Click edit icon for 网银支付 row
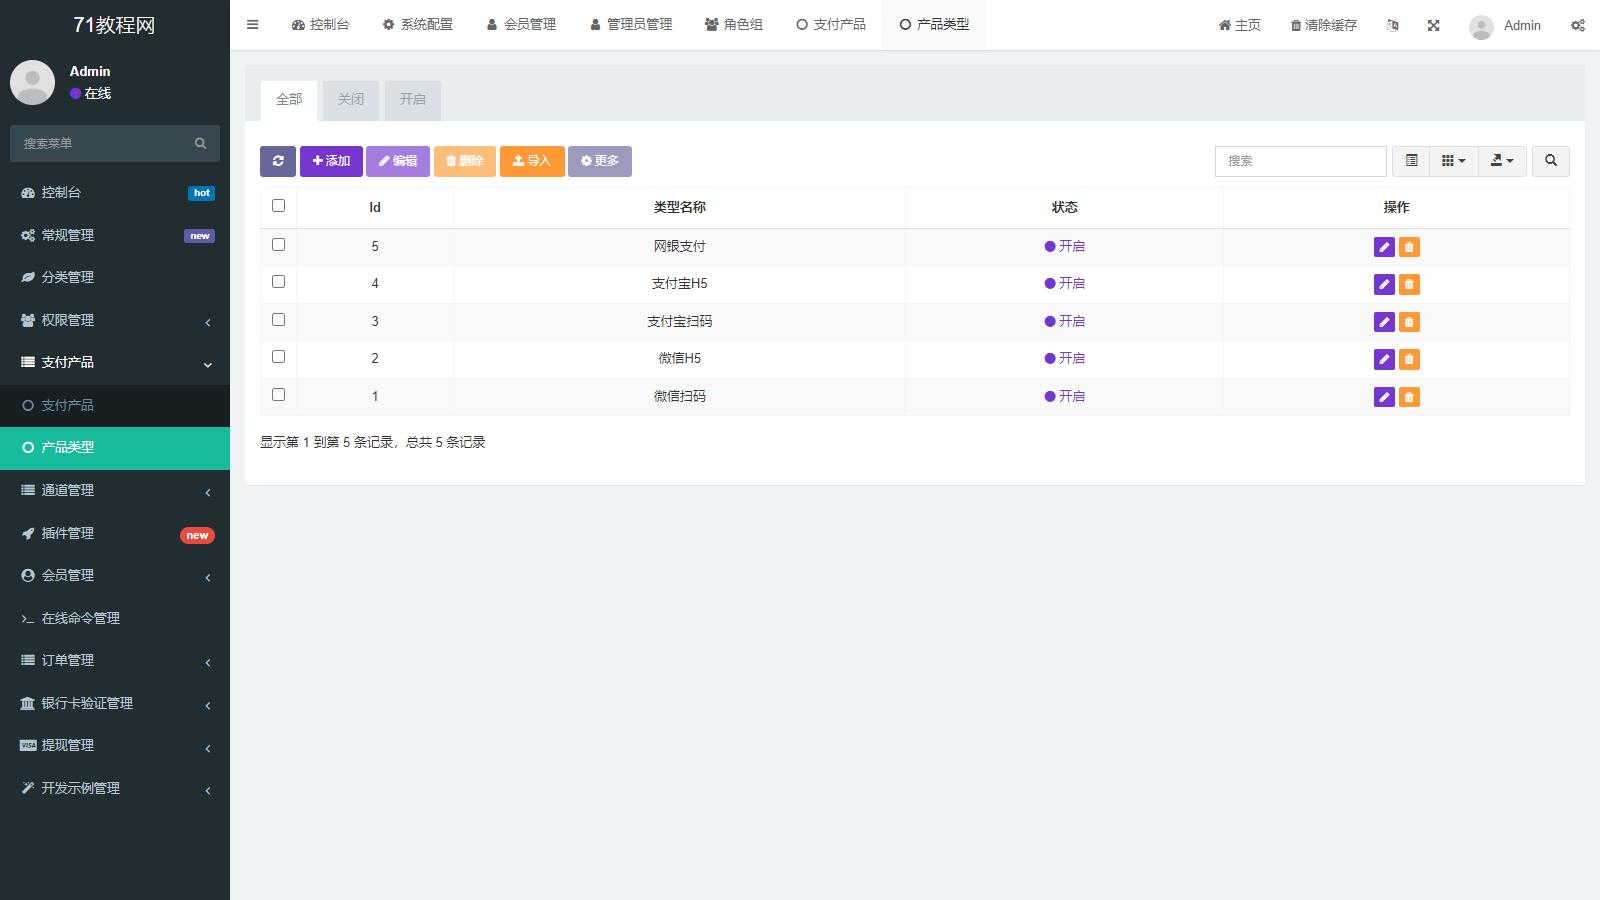Screen dimensions: 1600x900 click(x=1384, y=247)
